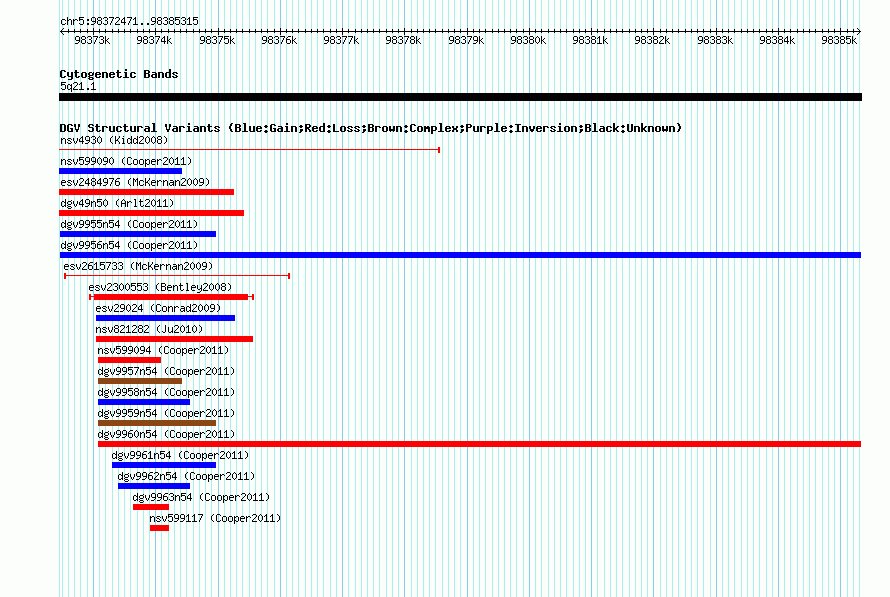Screen dimensions: 890x597
Task: Click the 98374k ruler tick label
Action: tap(154, 40)
